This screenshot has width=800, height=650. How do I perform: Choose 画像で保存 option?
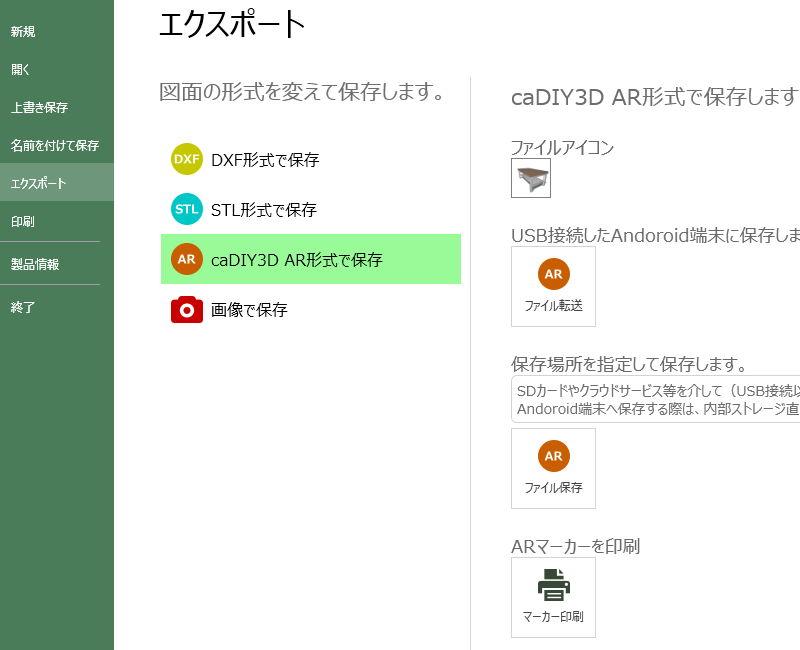click(x=311, y=309)
